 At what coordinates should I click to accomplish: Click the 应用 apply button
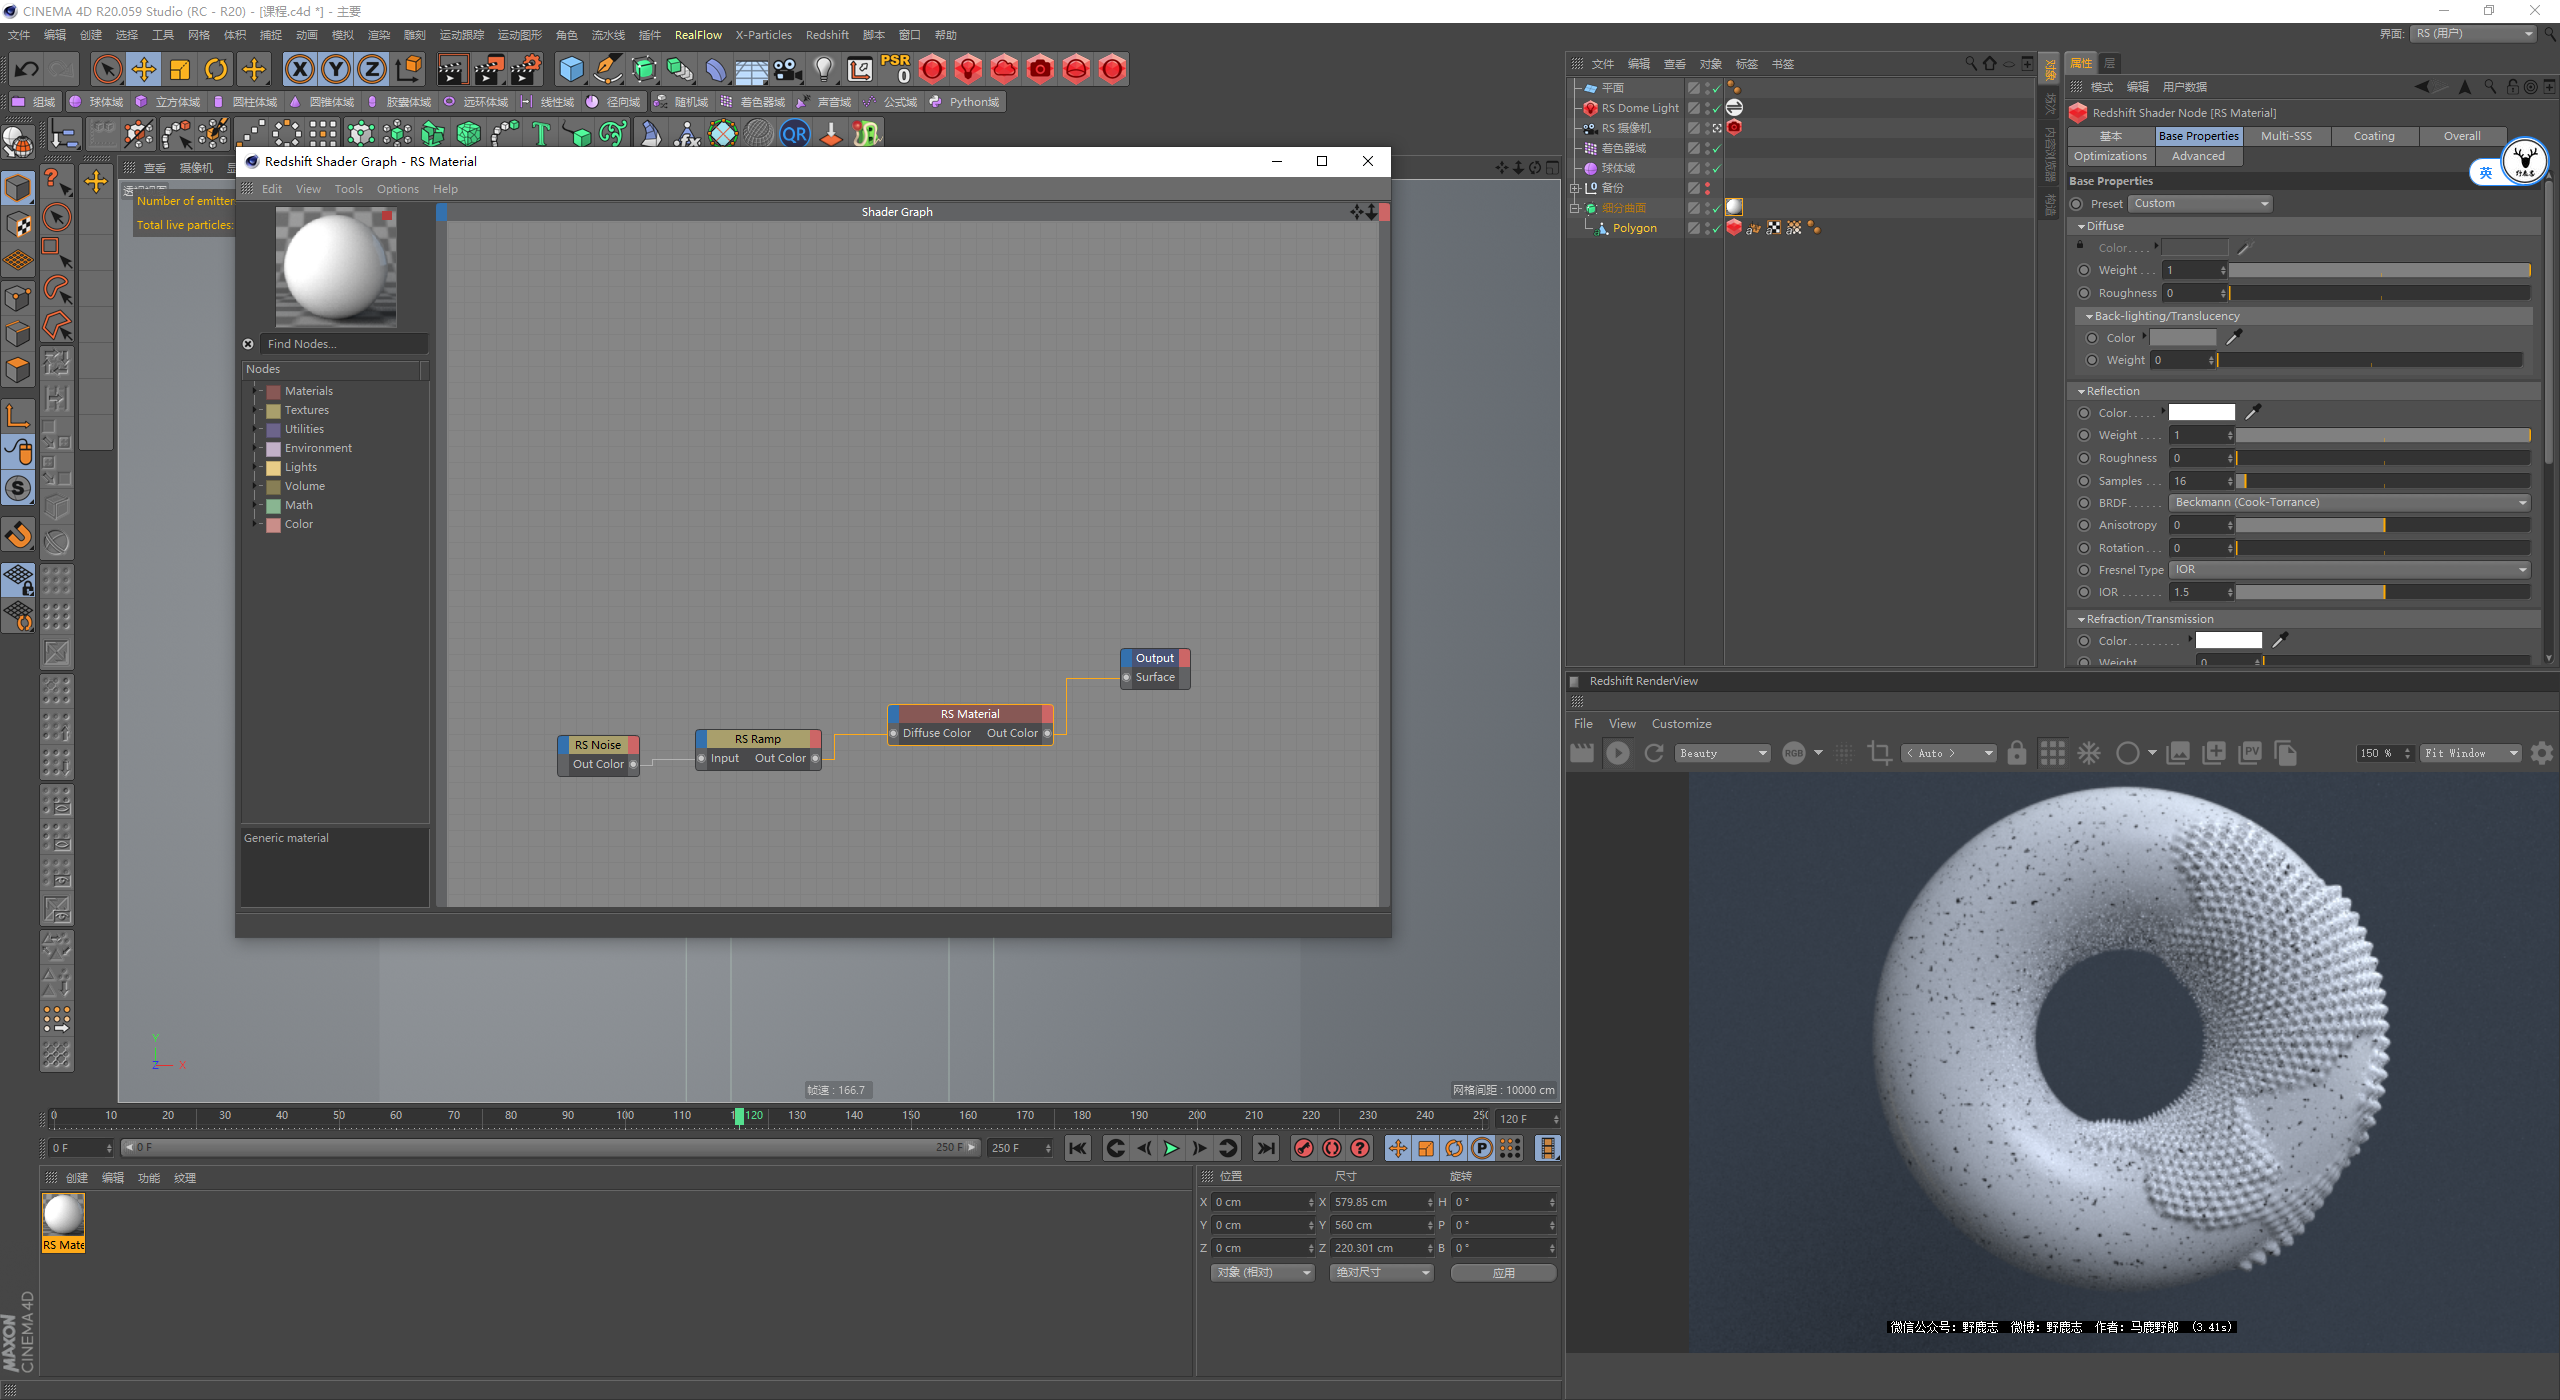tap(1502, 1272)
